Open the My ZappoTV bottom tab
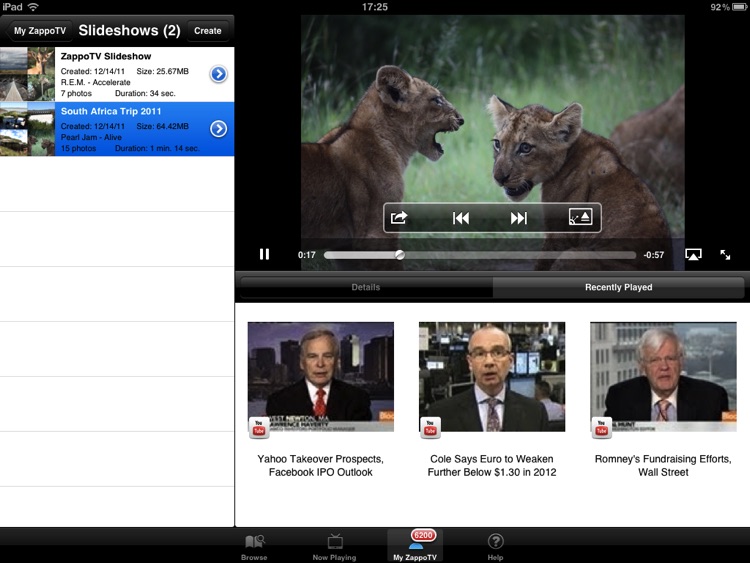 coord(415,547)
